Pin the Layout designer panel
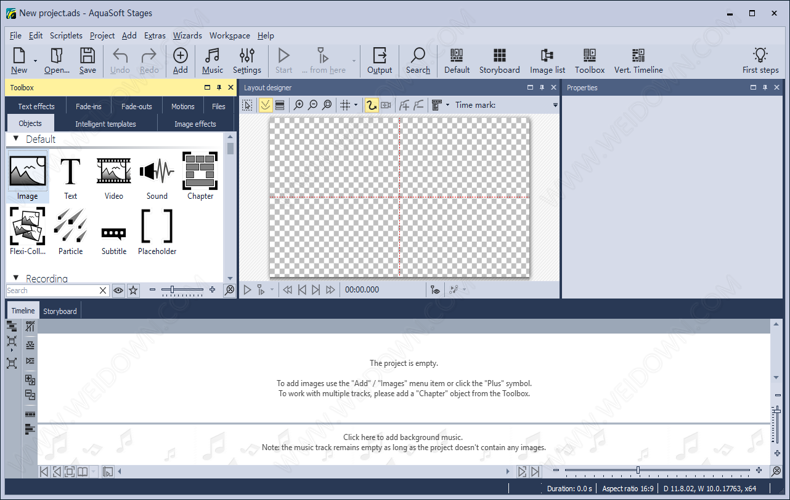This screenshot has height=500, width=790. (x=542, y=87)
